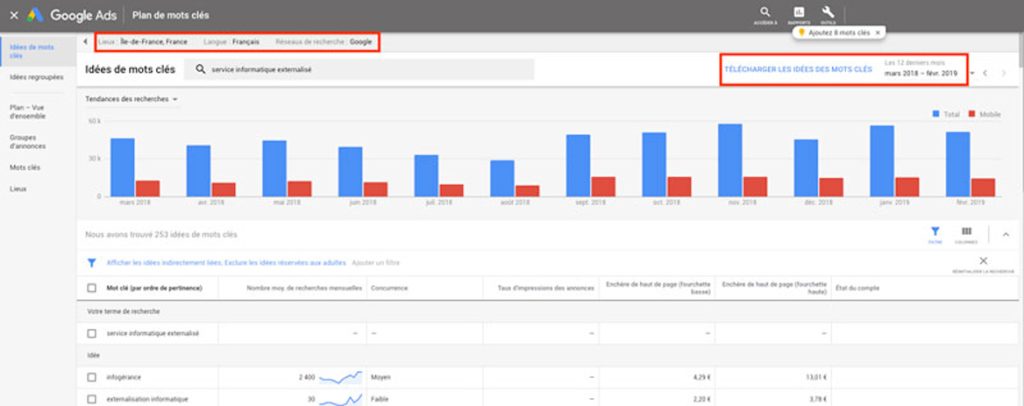
Task: Click the blue Total legend swatch
Action: (x=935, y=114)
